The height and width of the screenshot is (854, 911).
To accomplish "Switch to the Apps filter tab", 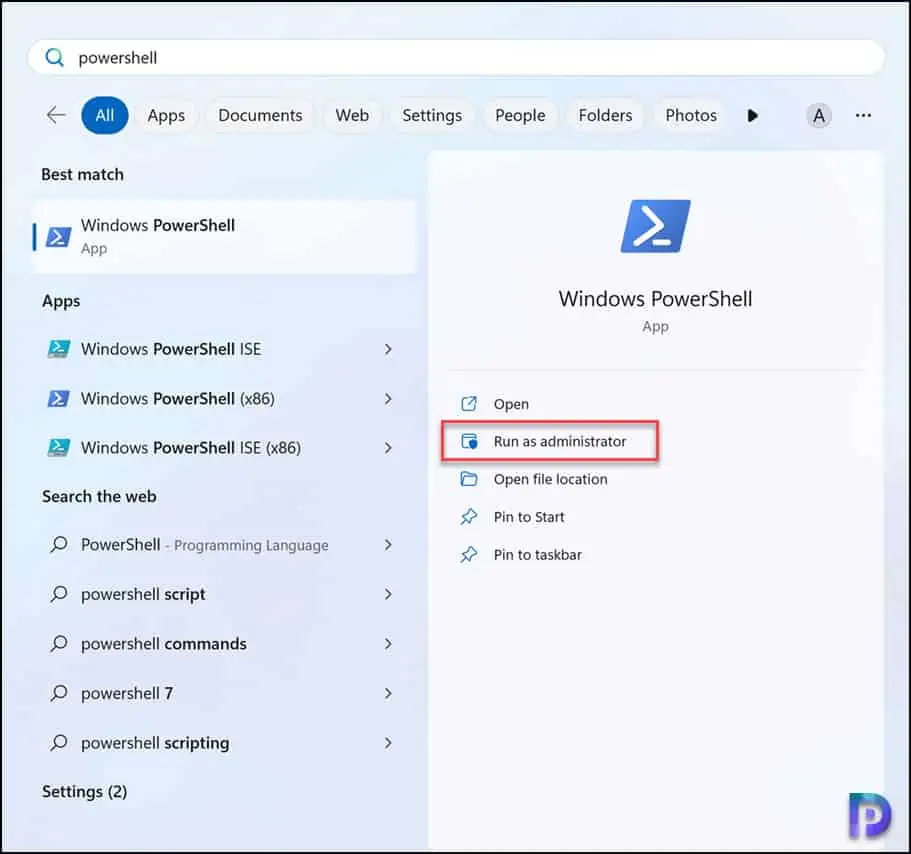I will click(166, 116).
